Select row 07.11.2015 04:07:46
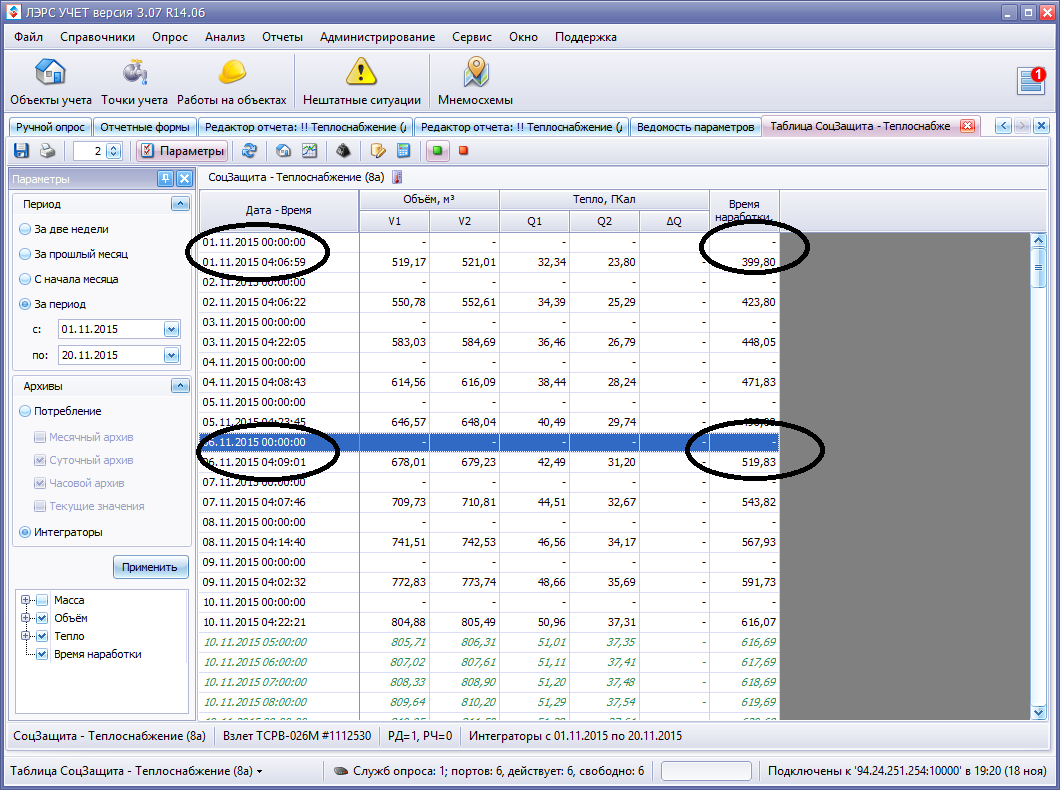 click(489, 502)
